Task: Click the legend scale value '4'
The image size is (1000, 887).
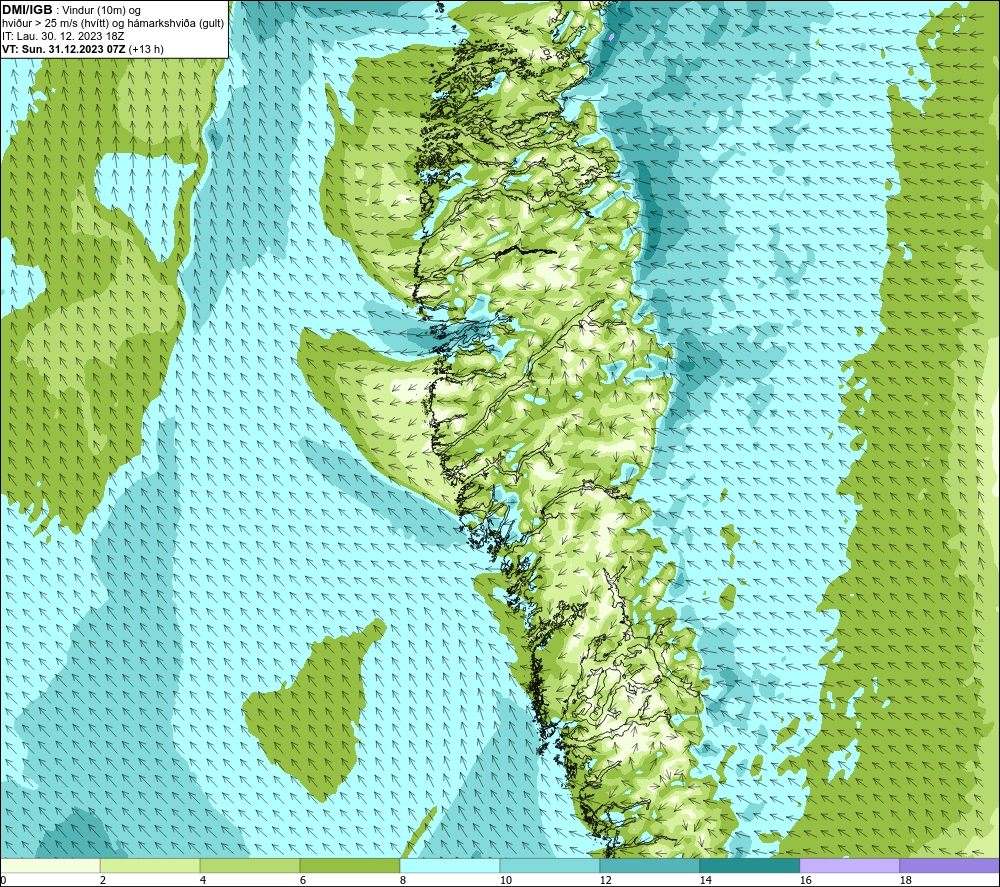Action: tap(203, 880)
